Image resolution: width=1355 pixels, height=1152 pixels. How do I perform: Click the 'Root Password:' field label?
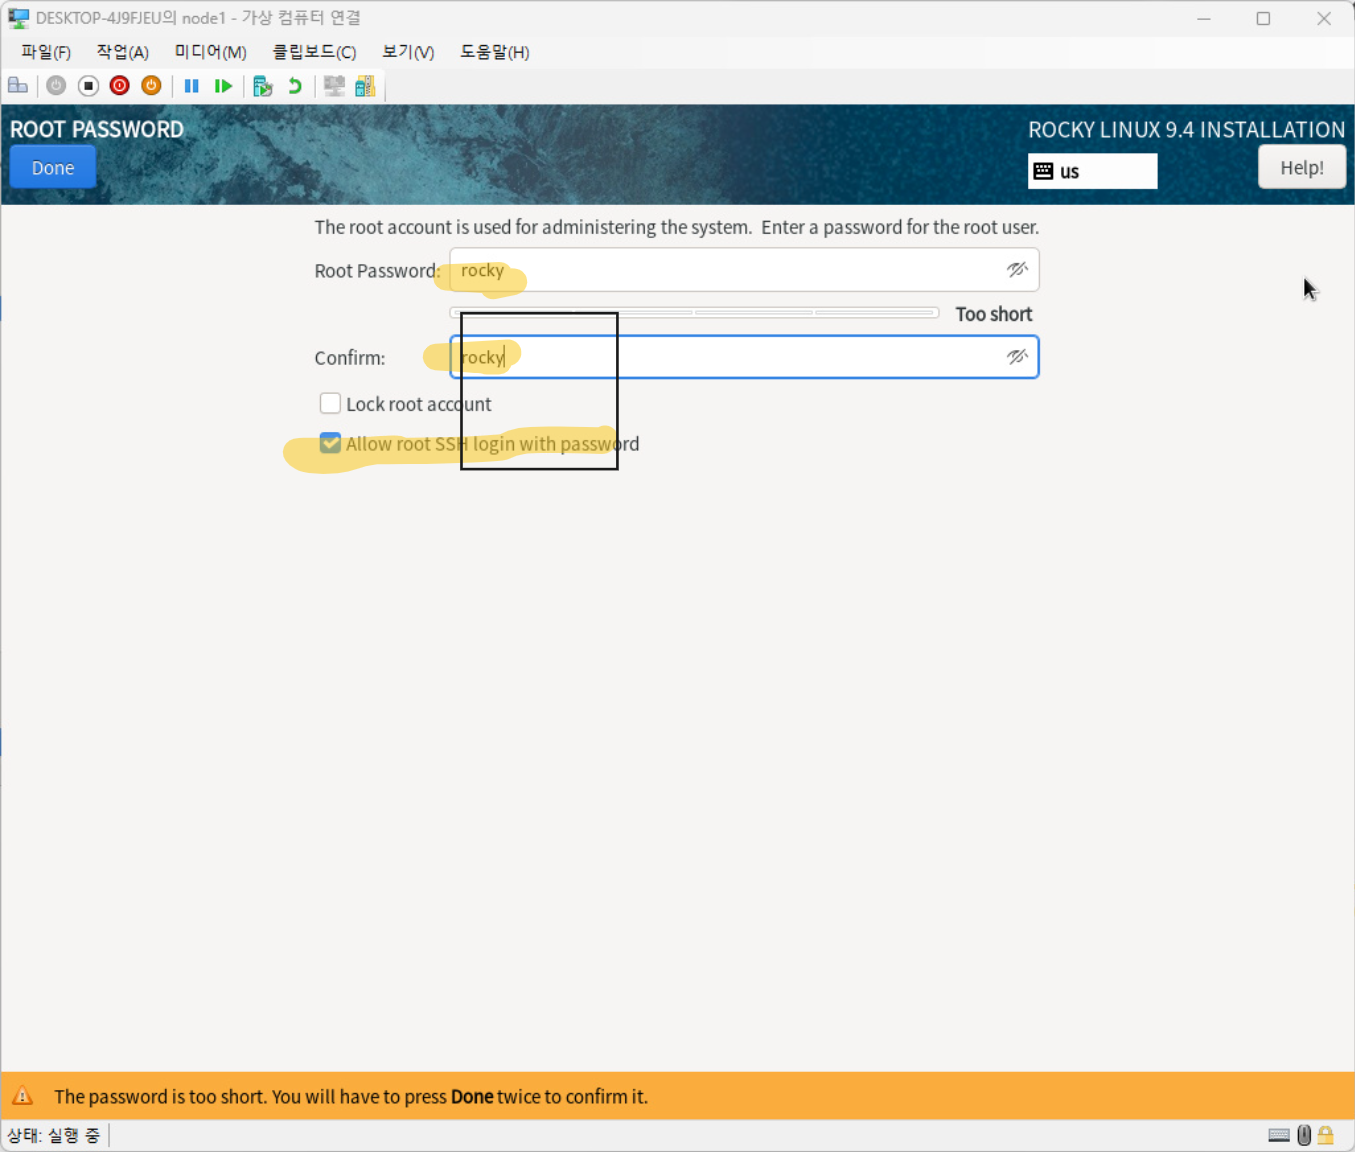[x=377, y=270]
